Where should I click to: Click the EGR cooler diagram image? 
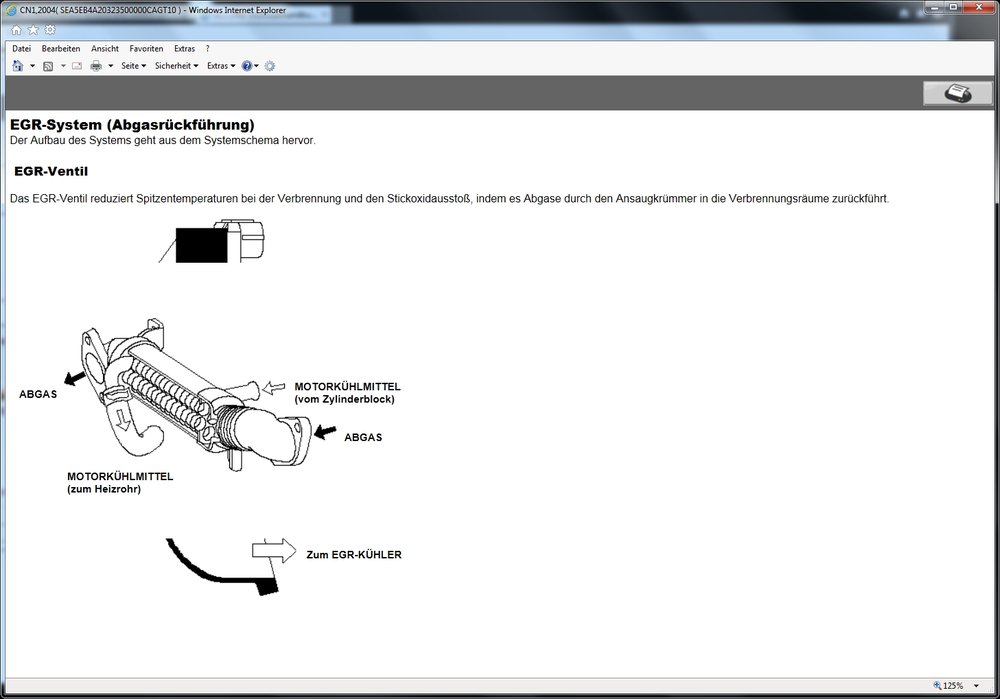pyautogui.click(x=200, y=400)
